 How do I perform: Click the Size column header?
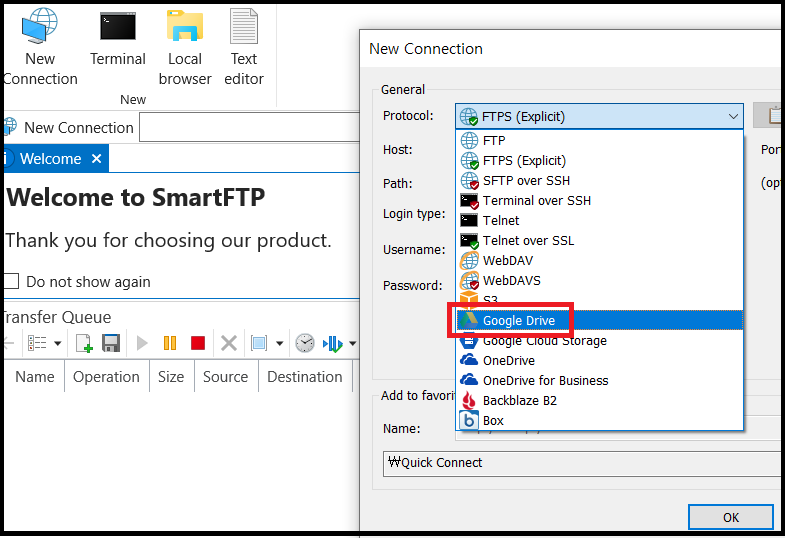(x=171, y=377)
